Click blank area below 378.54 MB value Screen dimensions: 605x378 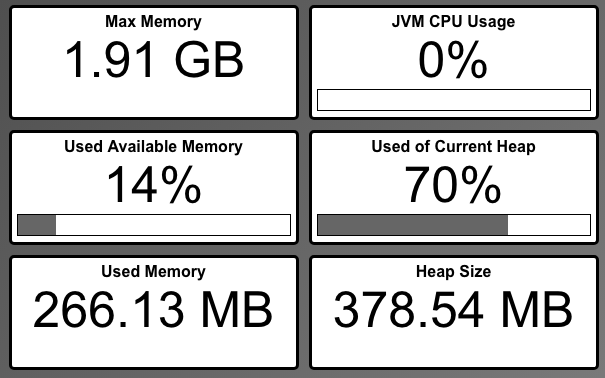(x=454, y=348)
